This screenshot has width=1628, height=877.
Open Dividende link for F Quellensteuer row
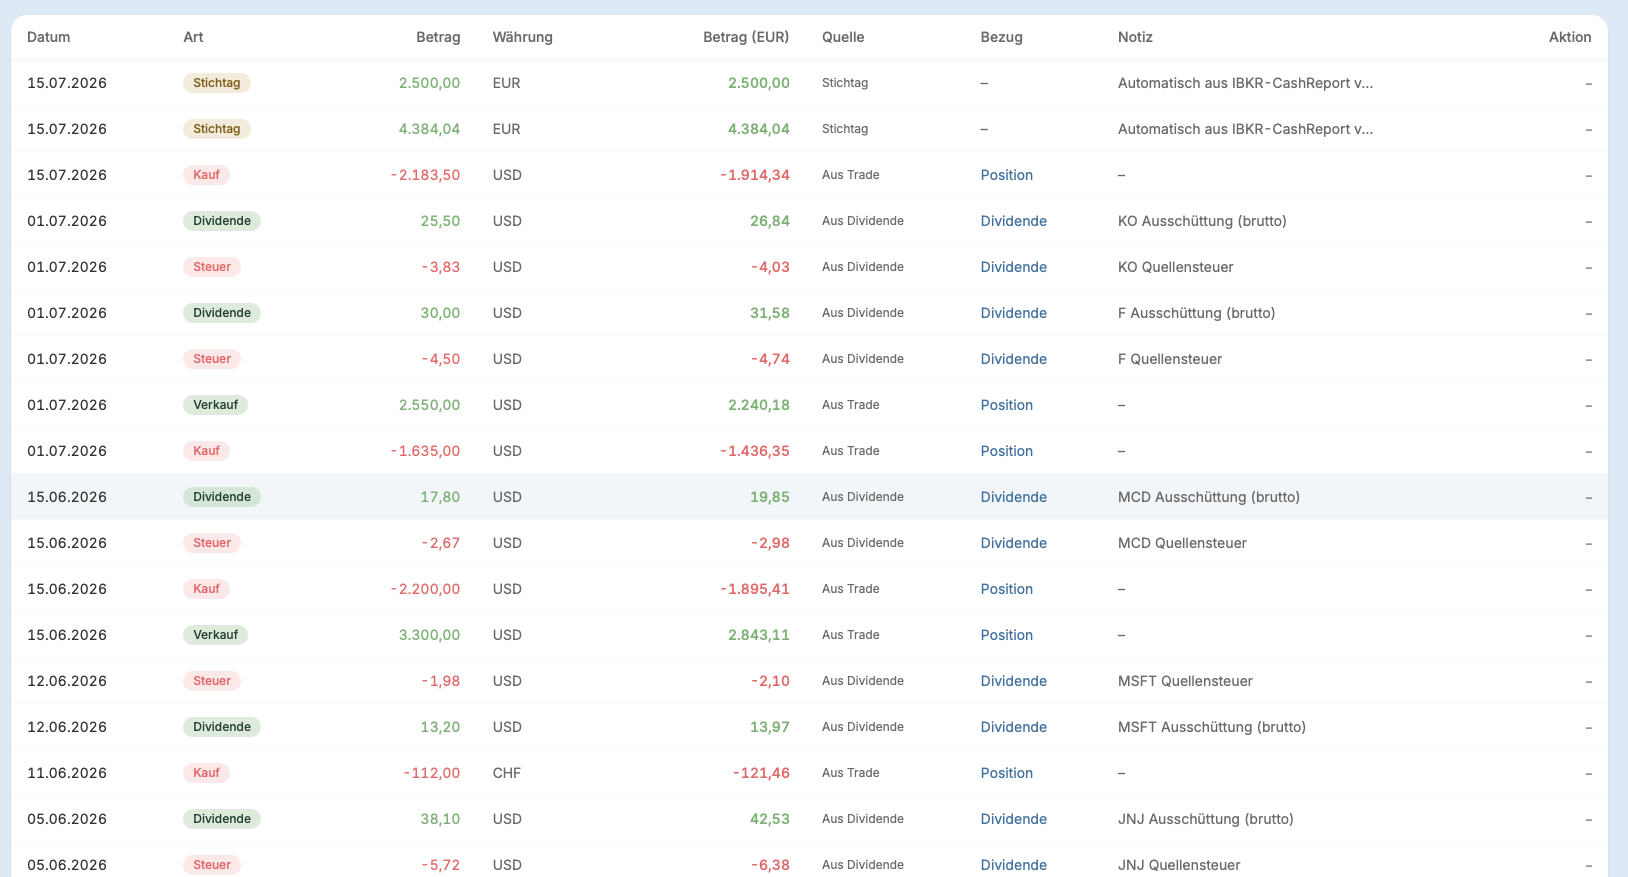click(1013, 359)
